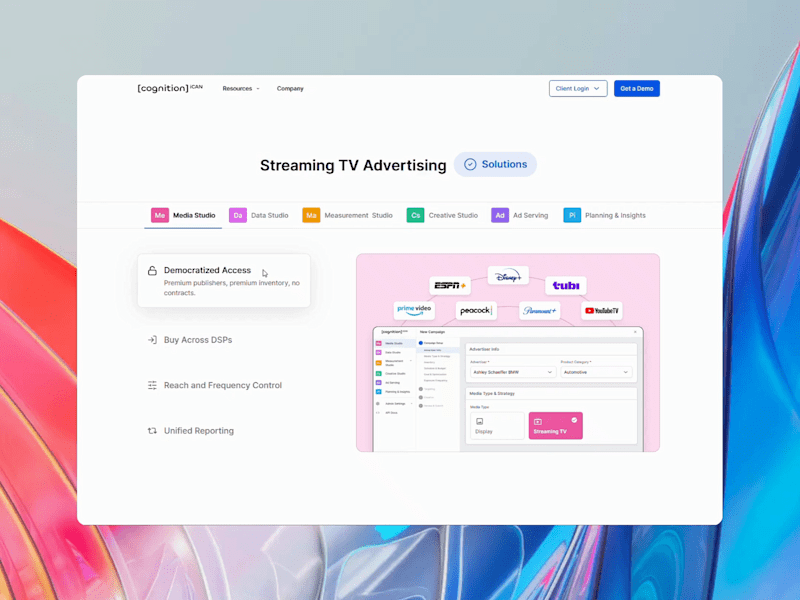Click the arrow icon beside Buy Across DSPs
This screenshot has height=600, width=800.
pos(152,340)
